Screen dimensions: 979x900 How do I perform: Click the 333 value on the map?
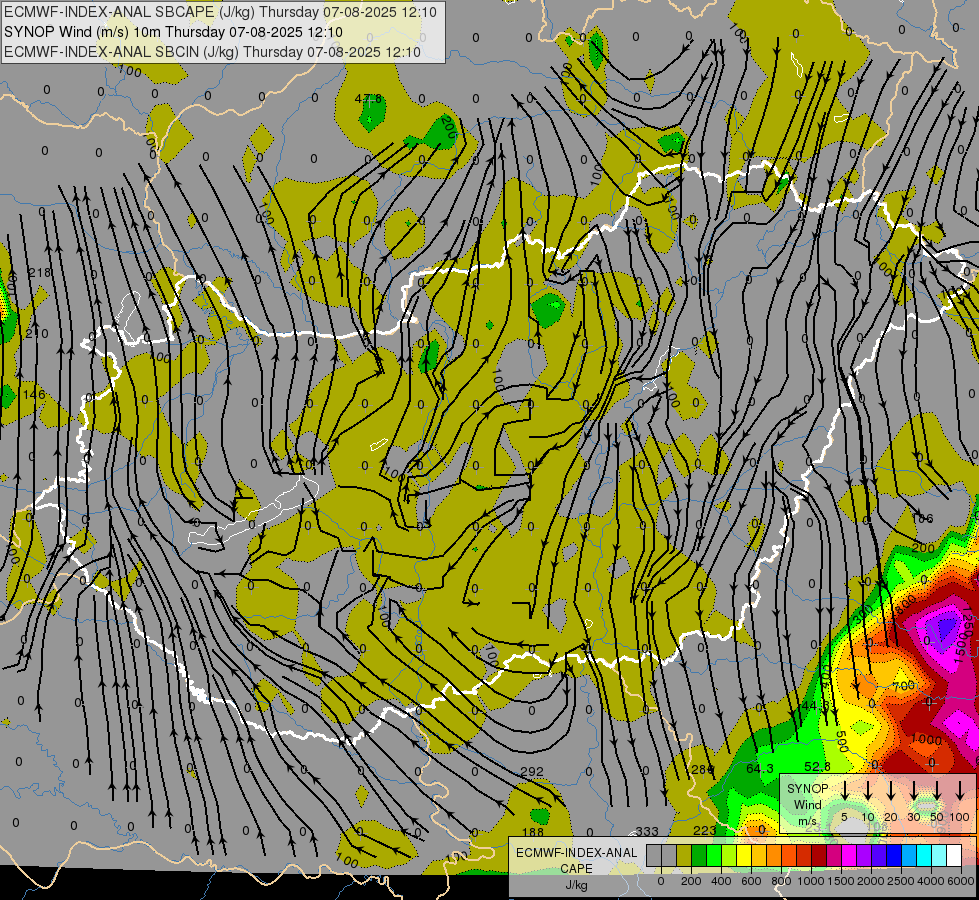pos(647,831)
